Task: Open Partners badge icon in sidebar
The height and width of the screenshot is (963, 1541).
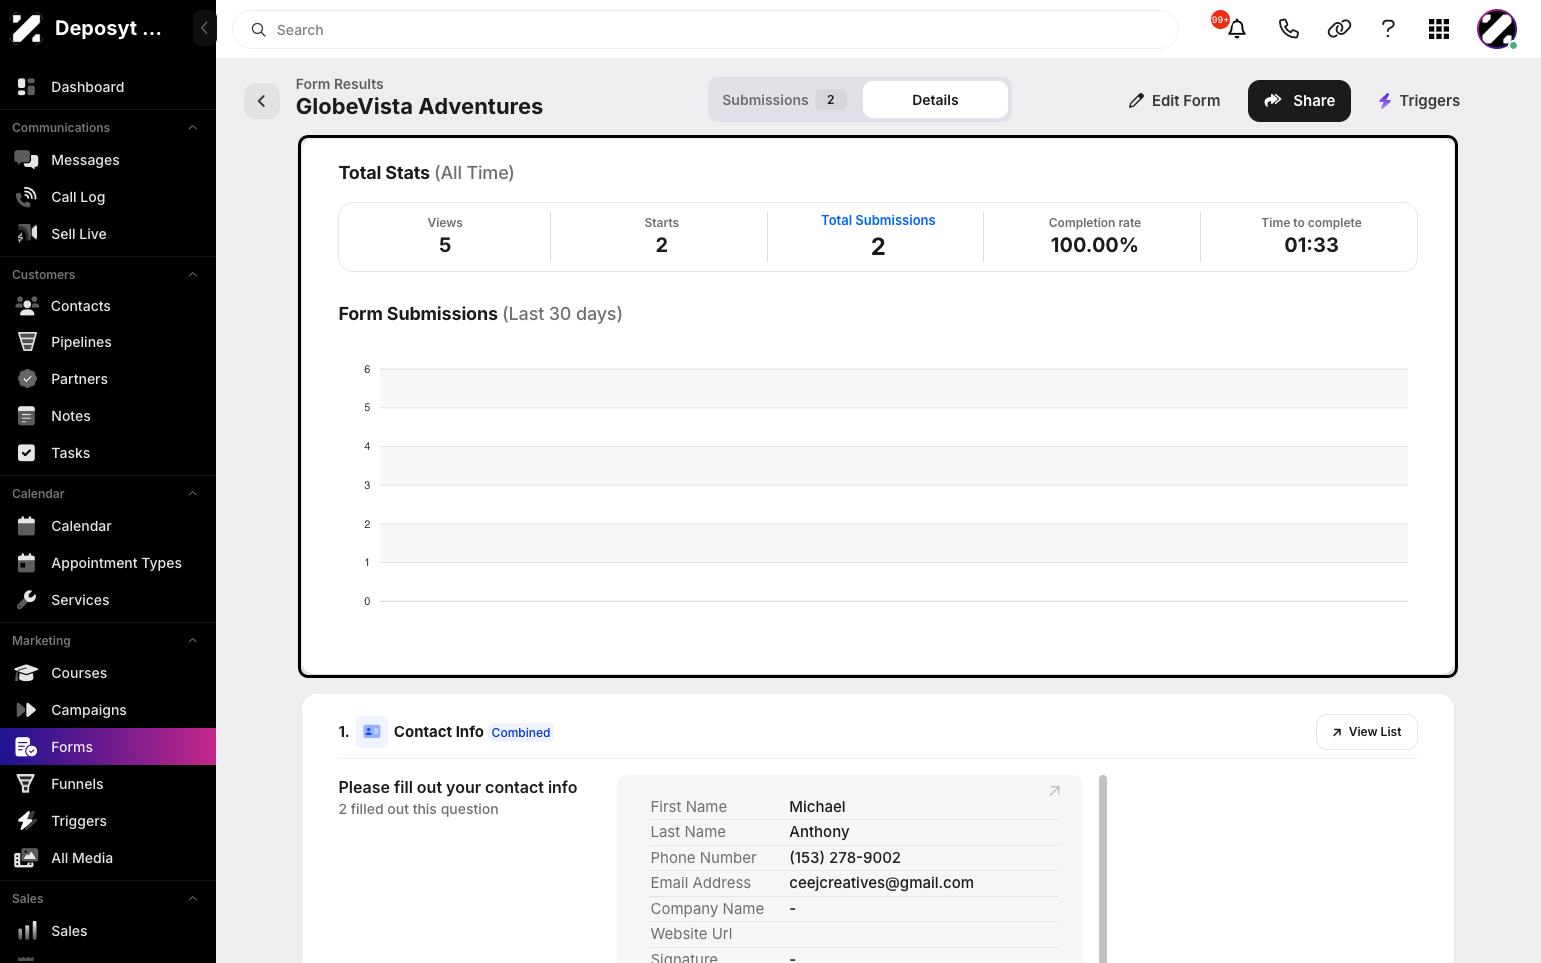Action: click(27, 379)
